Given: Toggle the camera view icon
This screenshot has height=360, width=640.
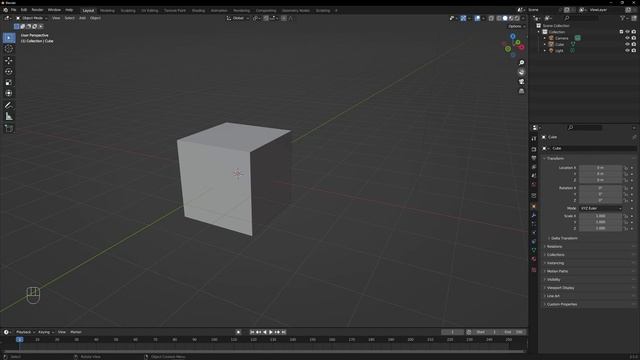Looking at the screenshot, I should 521,82.
